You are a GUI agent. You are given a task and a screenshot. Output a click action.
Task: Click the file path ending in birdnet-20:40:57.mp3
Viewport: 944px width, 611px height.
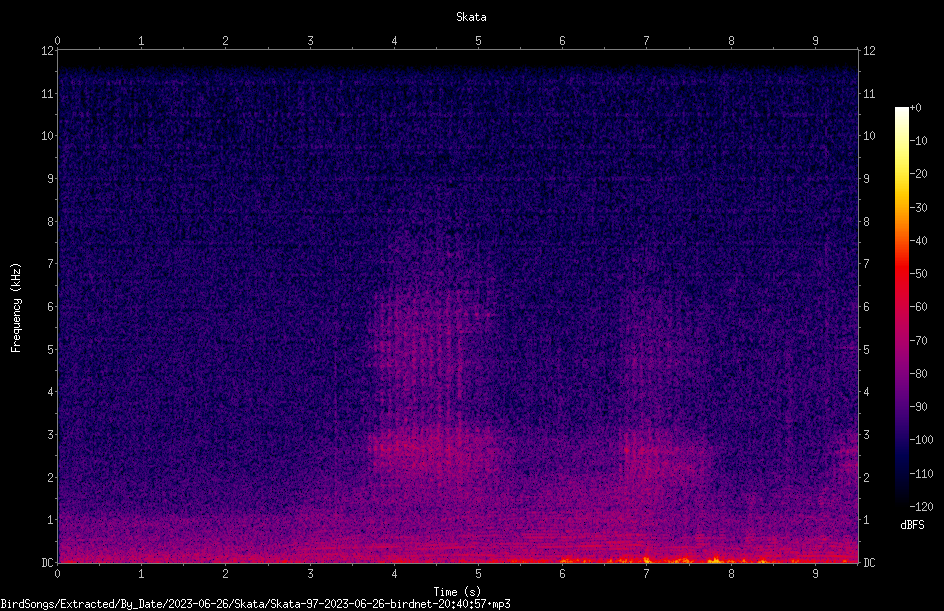[255, 604]
